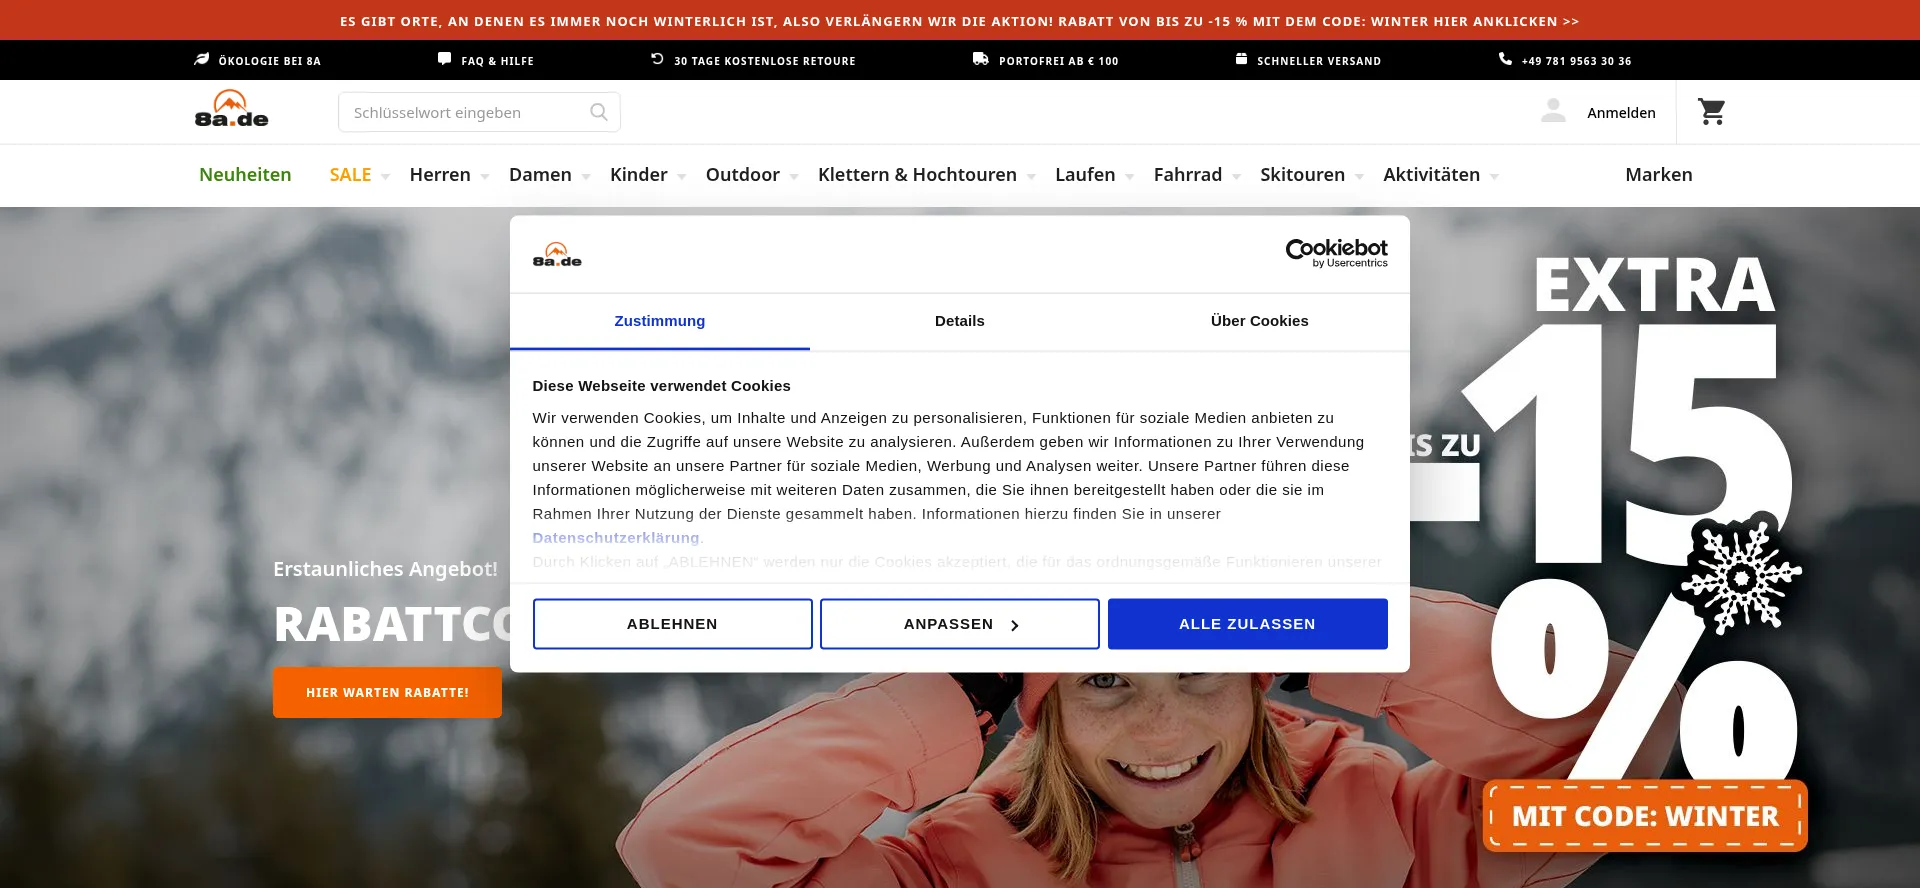Click the 8a.de logo in the cookie dialog
The height and width of the screenshot is (888, 1920).
[x=557, y=254]
